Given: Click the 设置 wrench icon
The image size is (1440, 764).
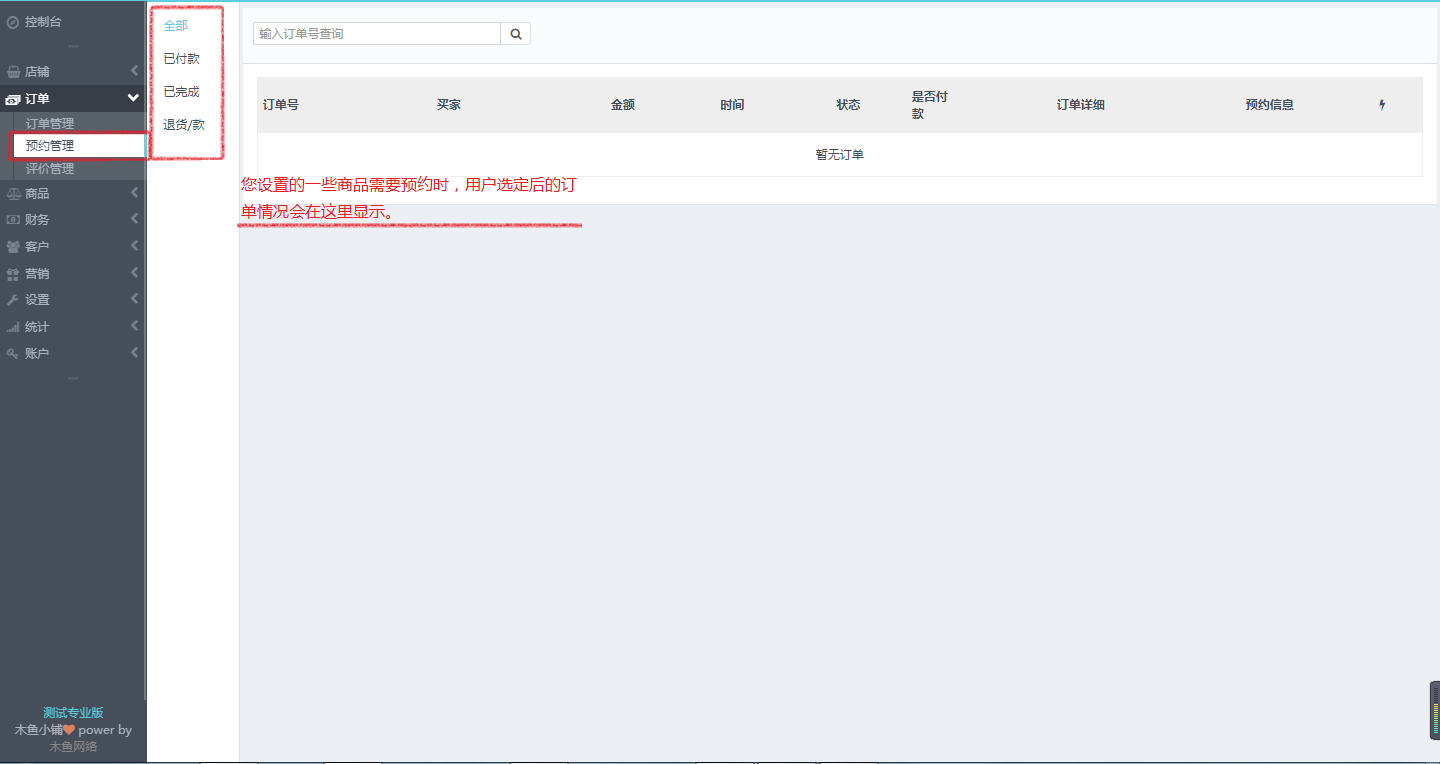Looking at the screenshot, I should (13, 300).
